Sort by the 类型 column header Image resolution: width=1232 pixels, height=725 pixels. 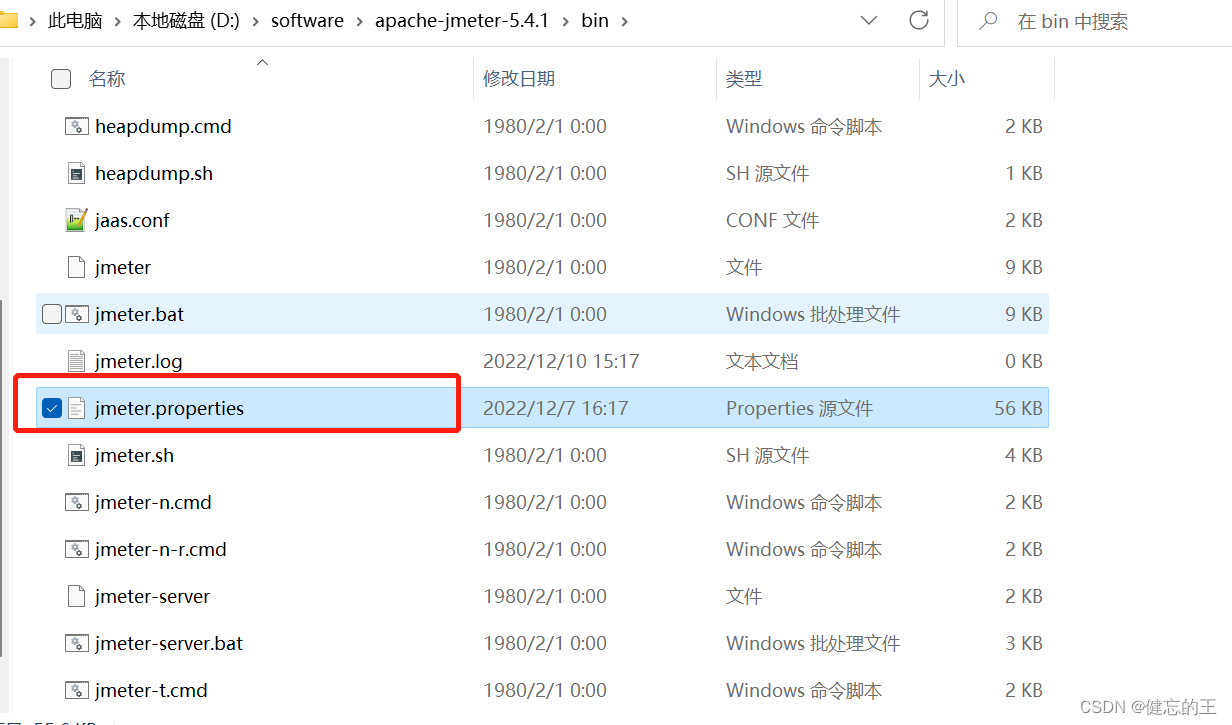pyautogui.click(x=744, y=79)
